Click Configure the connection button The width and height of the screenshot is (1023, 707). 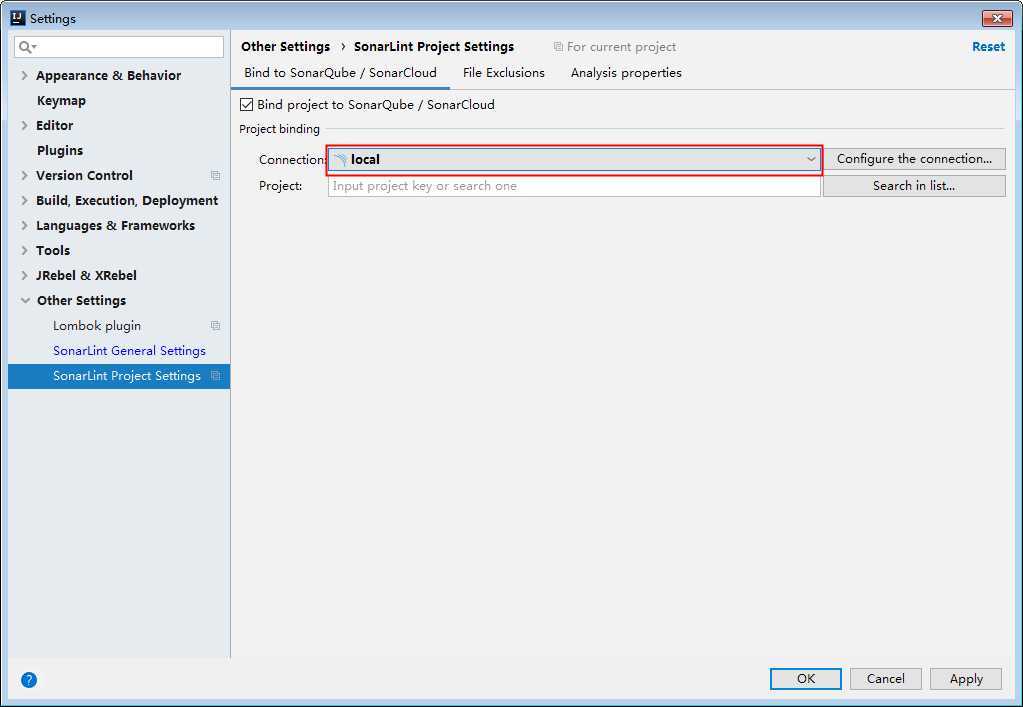[914, 159]
